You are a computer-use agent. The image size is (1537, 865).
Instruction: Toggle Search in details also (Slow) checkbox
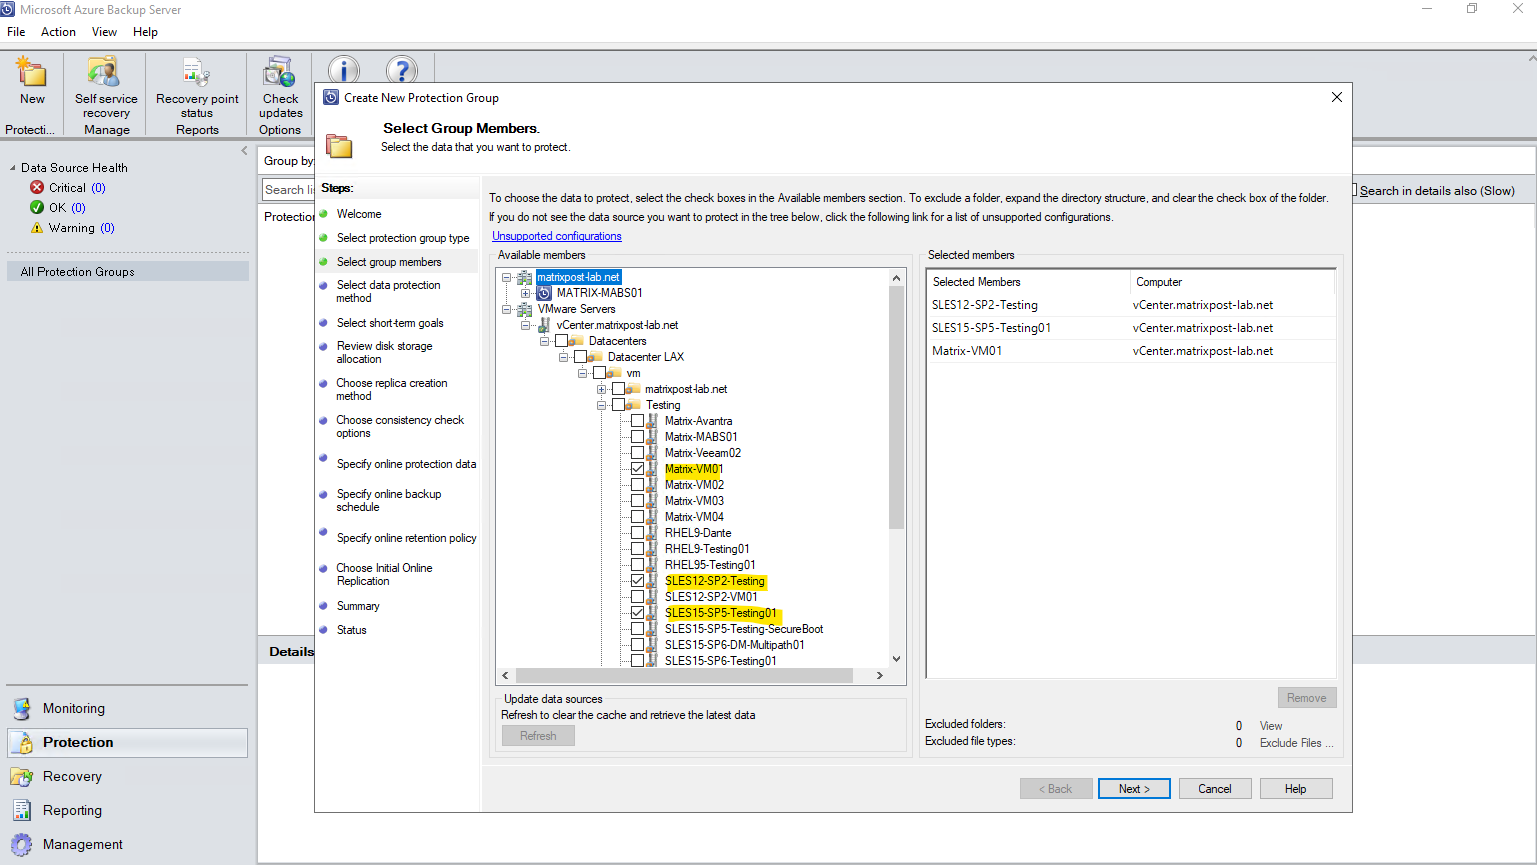click(x=1355, y=190)
